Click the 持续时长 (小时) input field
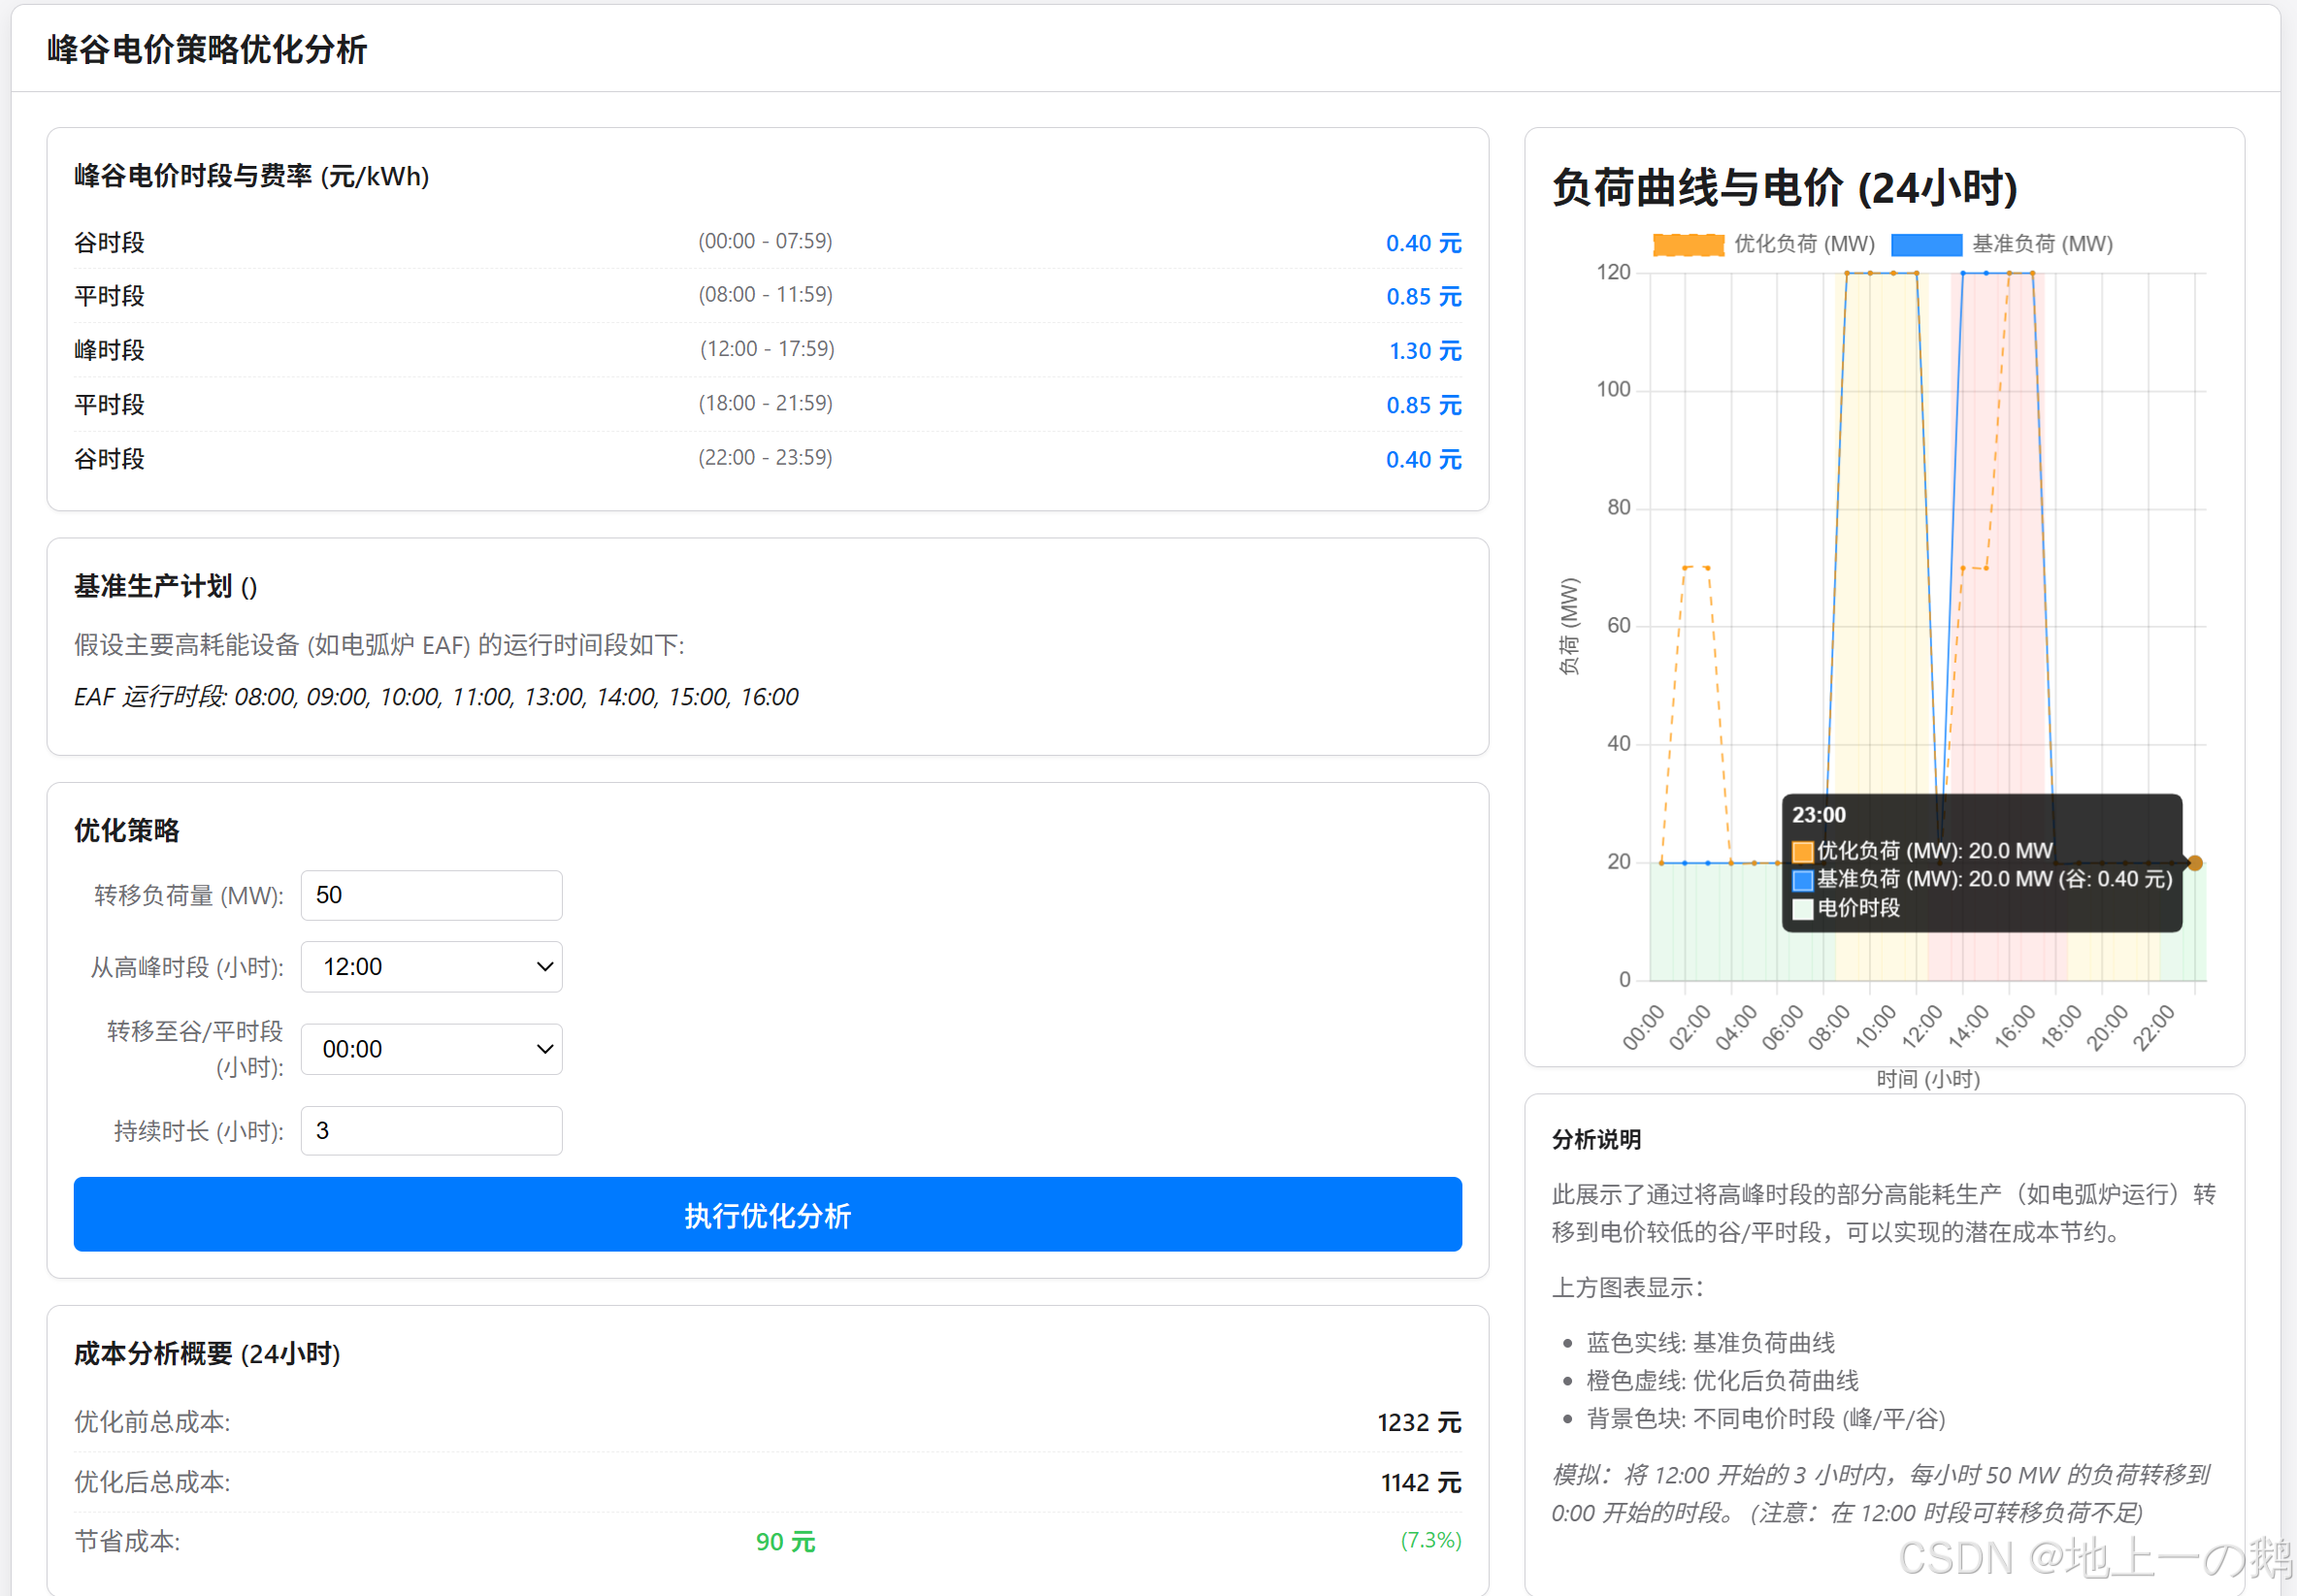Viewport: 2297px width, 1596px height. point(431,1131)
